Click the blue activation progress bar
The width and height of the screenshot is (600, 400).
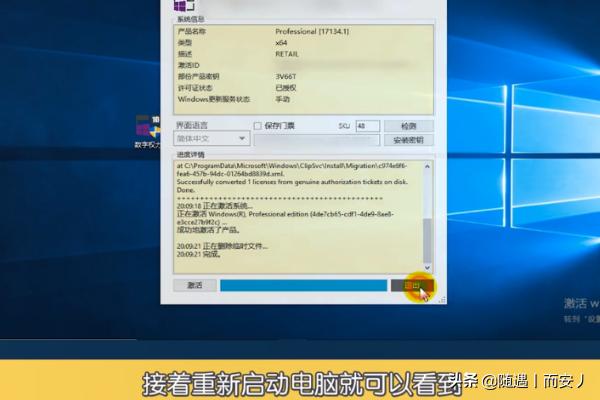[x=303, y=285]
